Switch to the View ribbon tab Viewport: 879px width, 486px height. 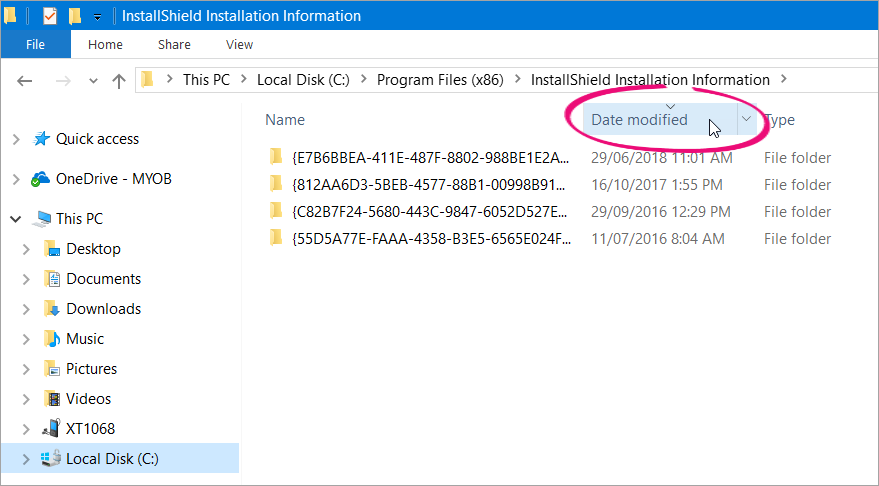click(x=239, y=45)
